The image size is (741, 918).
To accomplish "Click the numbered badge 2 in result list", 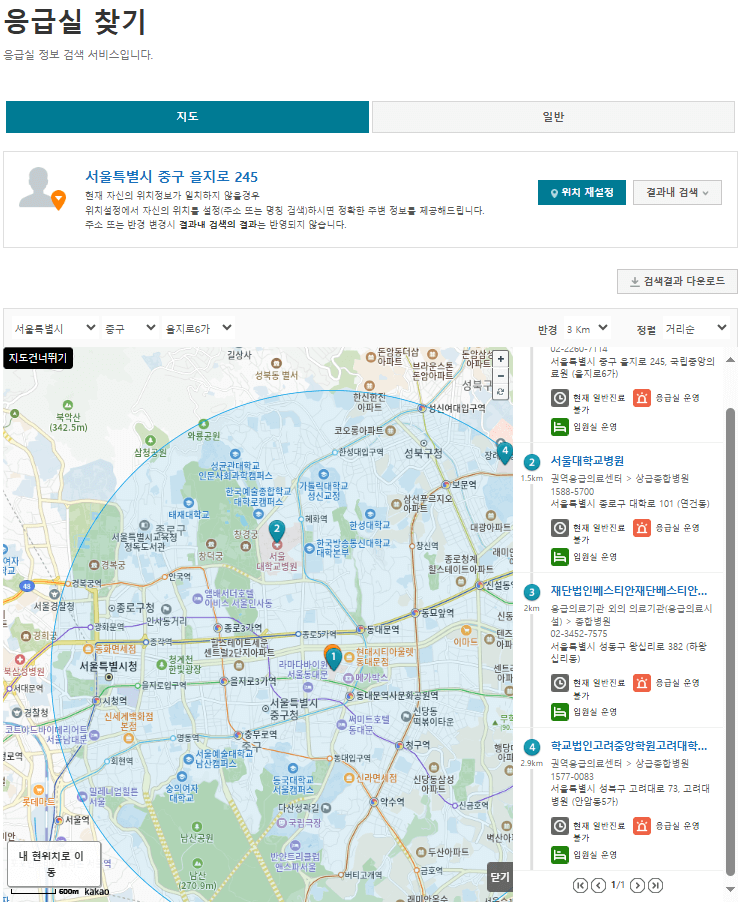I will coord(531,463).
